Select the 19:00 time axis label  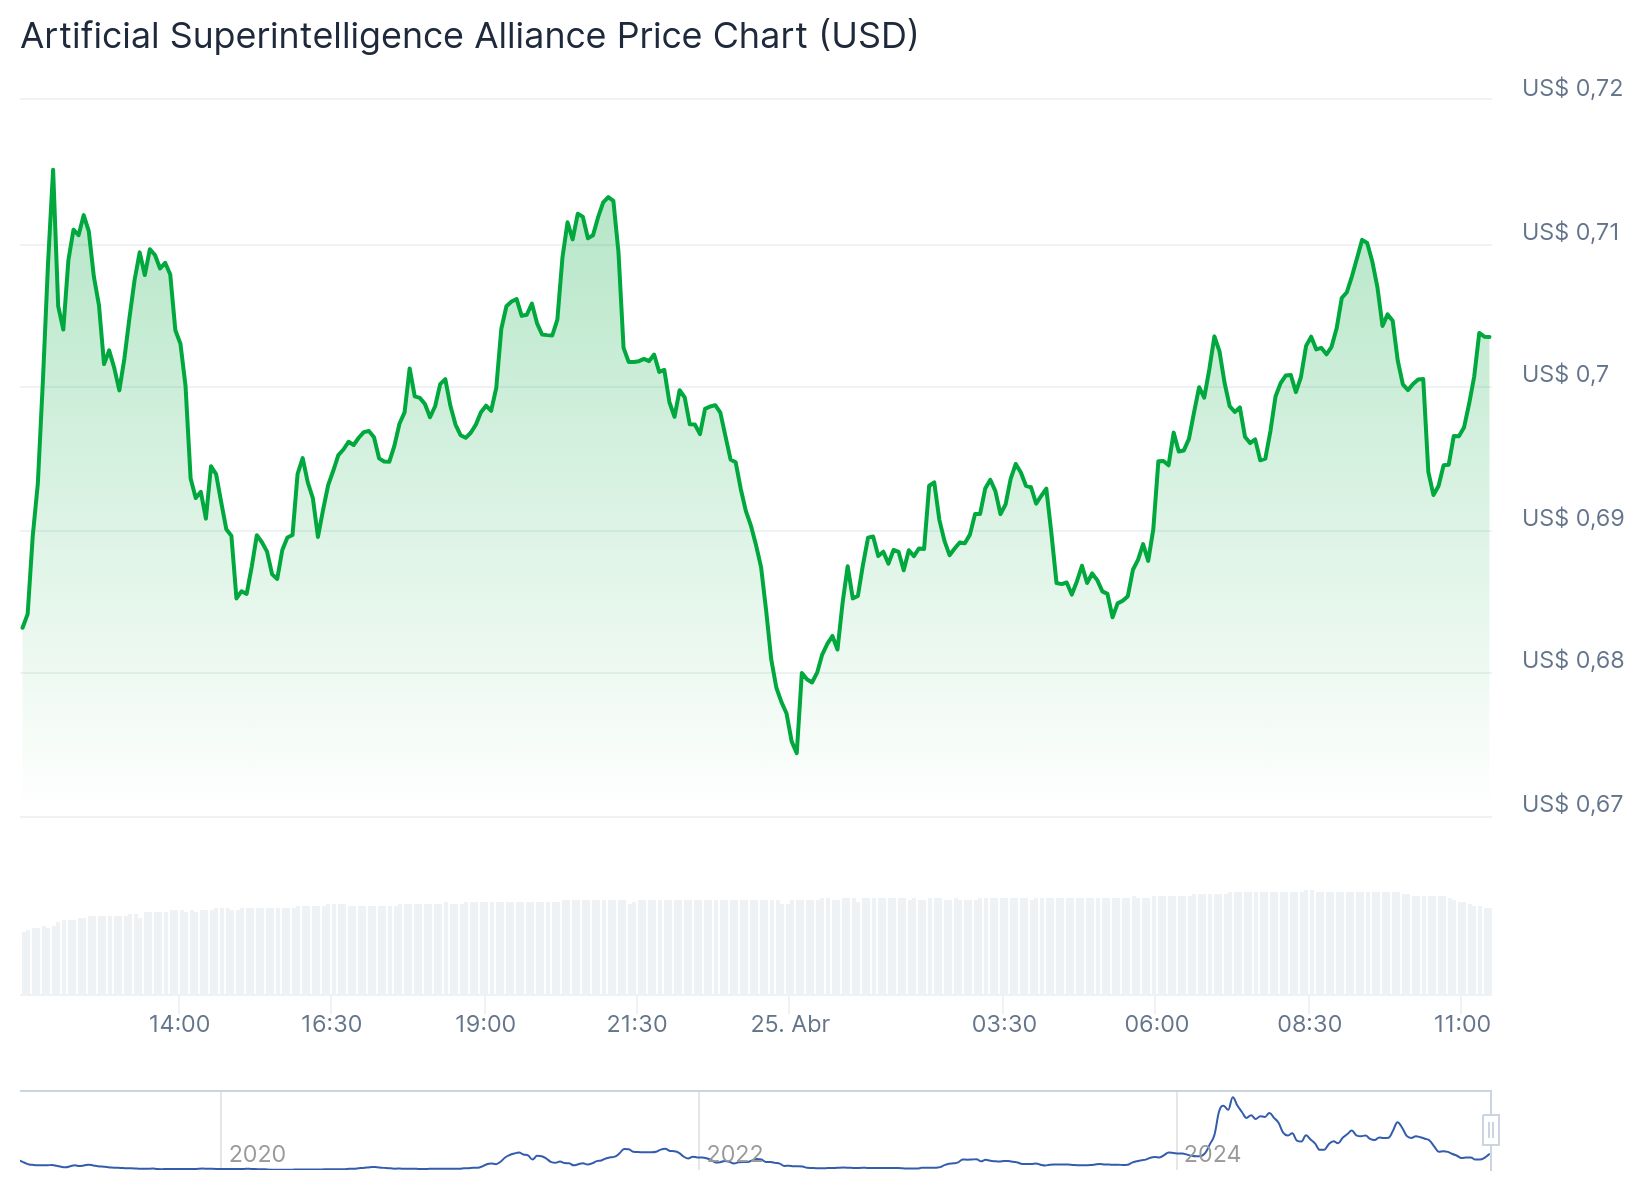(485, 1024)
